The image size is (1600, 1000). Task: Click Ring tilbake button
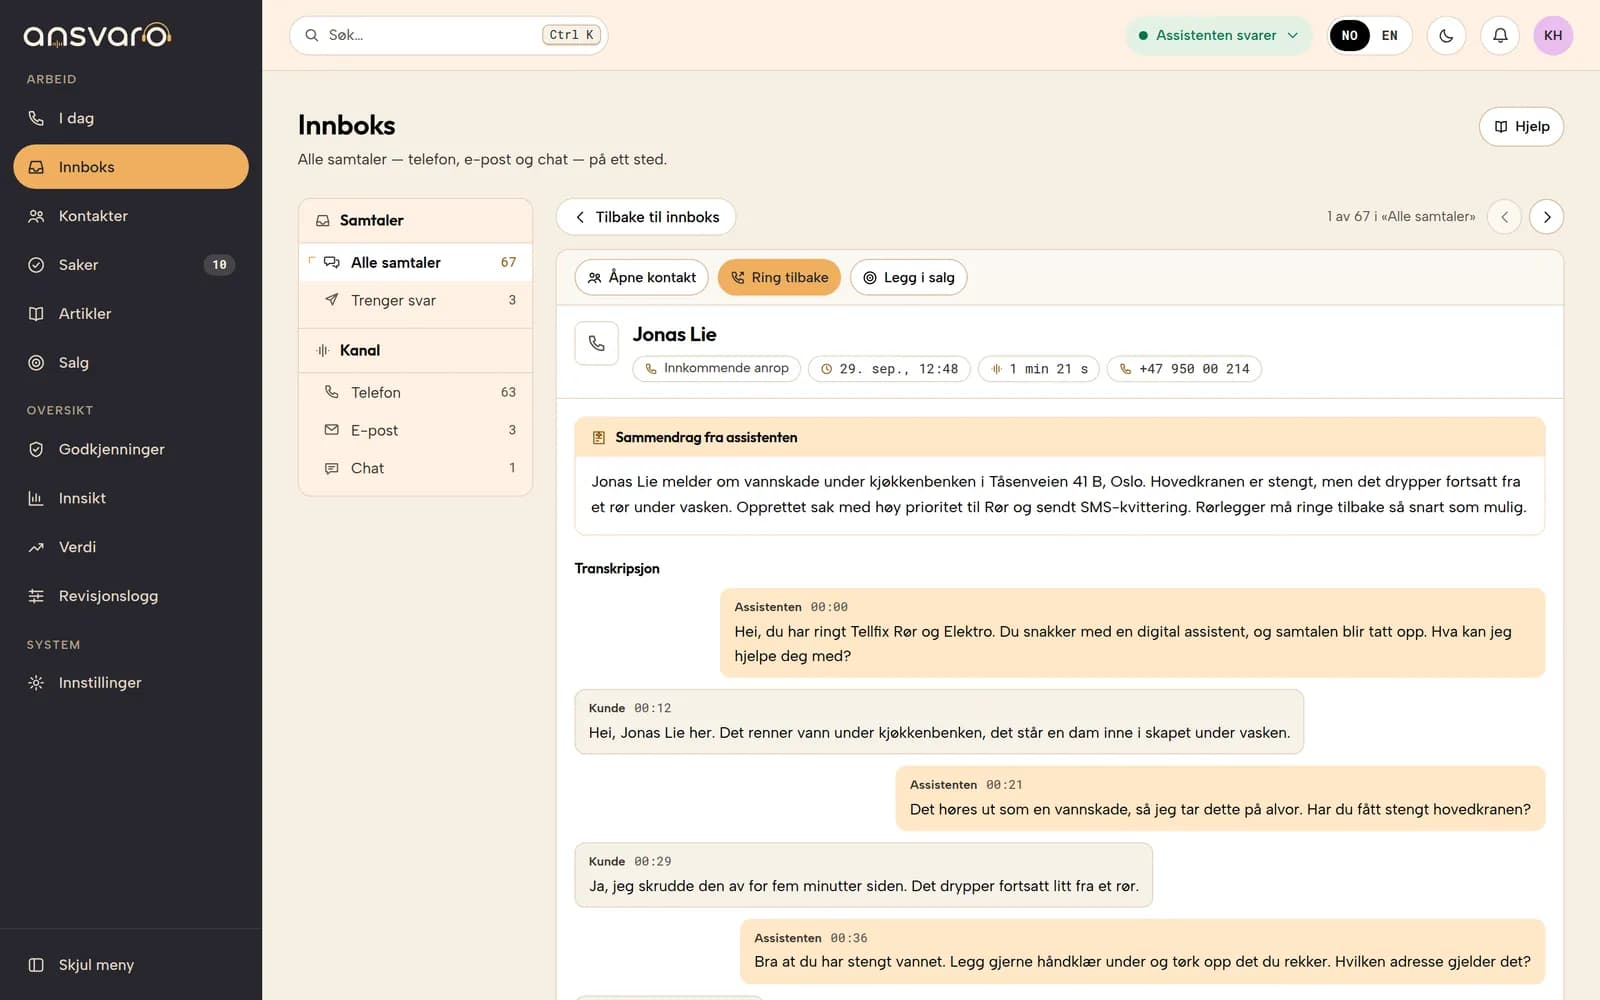pos(779,277)
